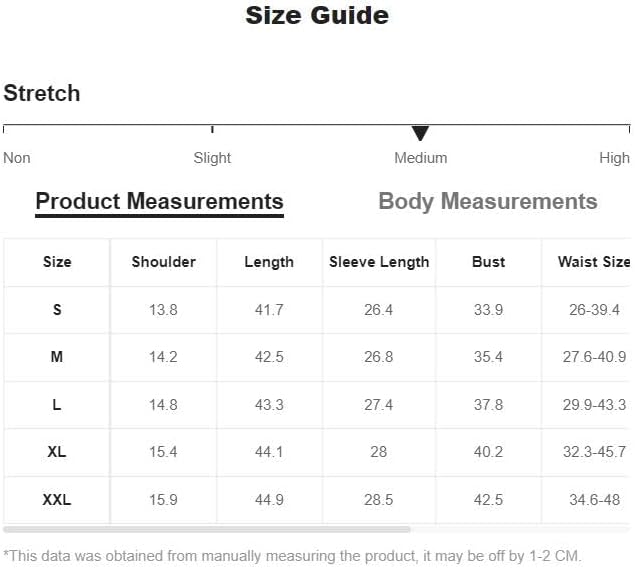Click the L row bust value 37.8

point(488,405)
